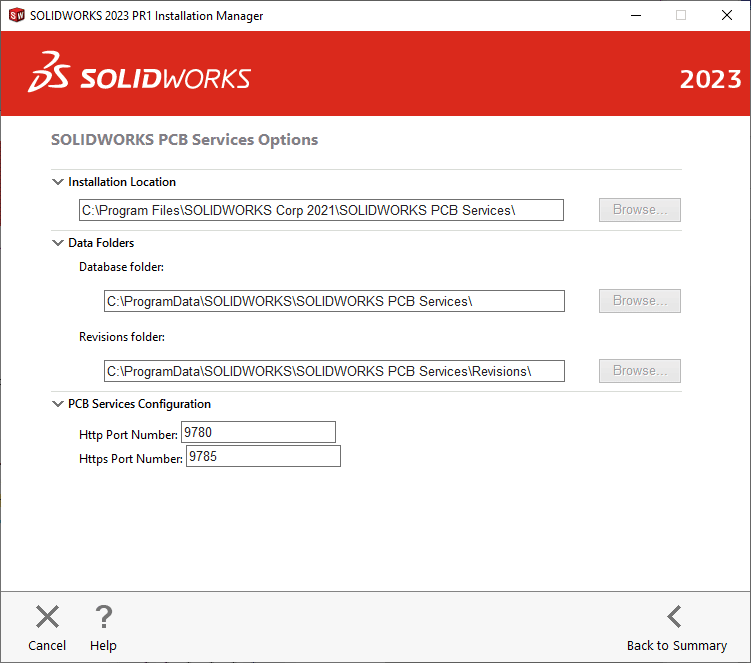Click the 'Revisions folder:' label
751x663 pixels.
point(122,337)
